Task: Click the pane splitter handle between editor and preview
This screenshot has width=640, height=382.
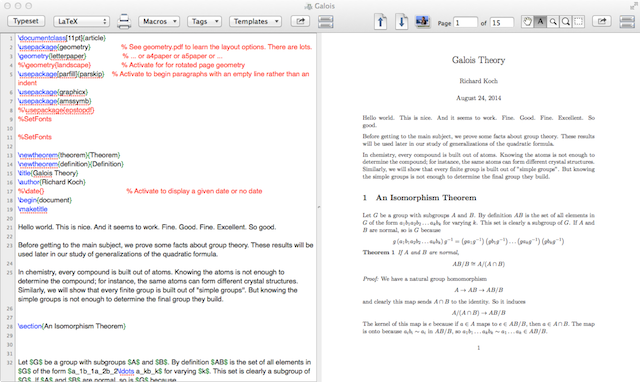Action: click(319, 207)
